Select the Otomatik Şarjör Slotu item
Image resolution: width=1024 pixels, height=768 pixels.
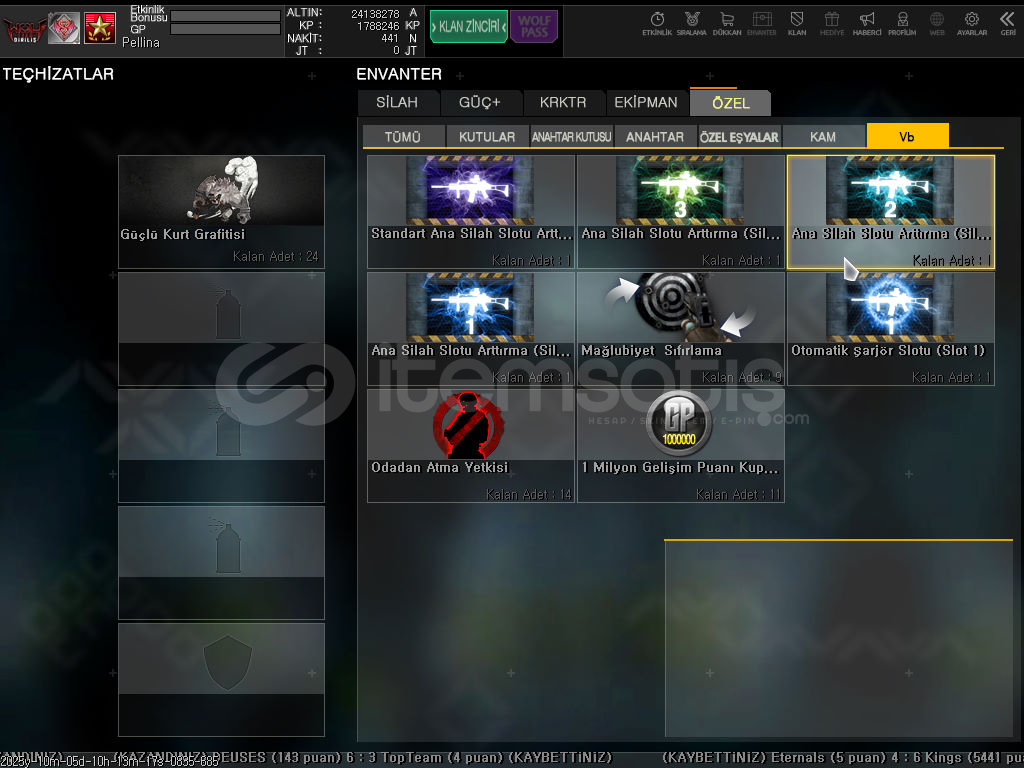coord(891,328)
